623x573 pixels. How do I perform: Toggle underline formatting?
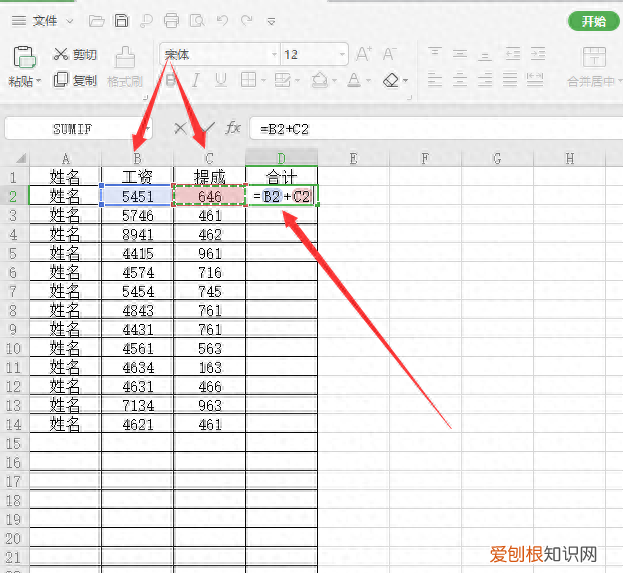(221, 80)
